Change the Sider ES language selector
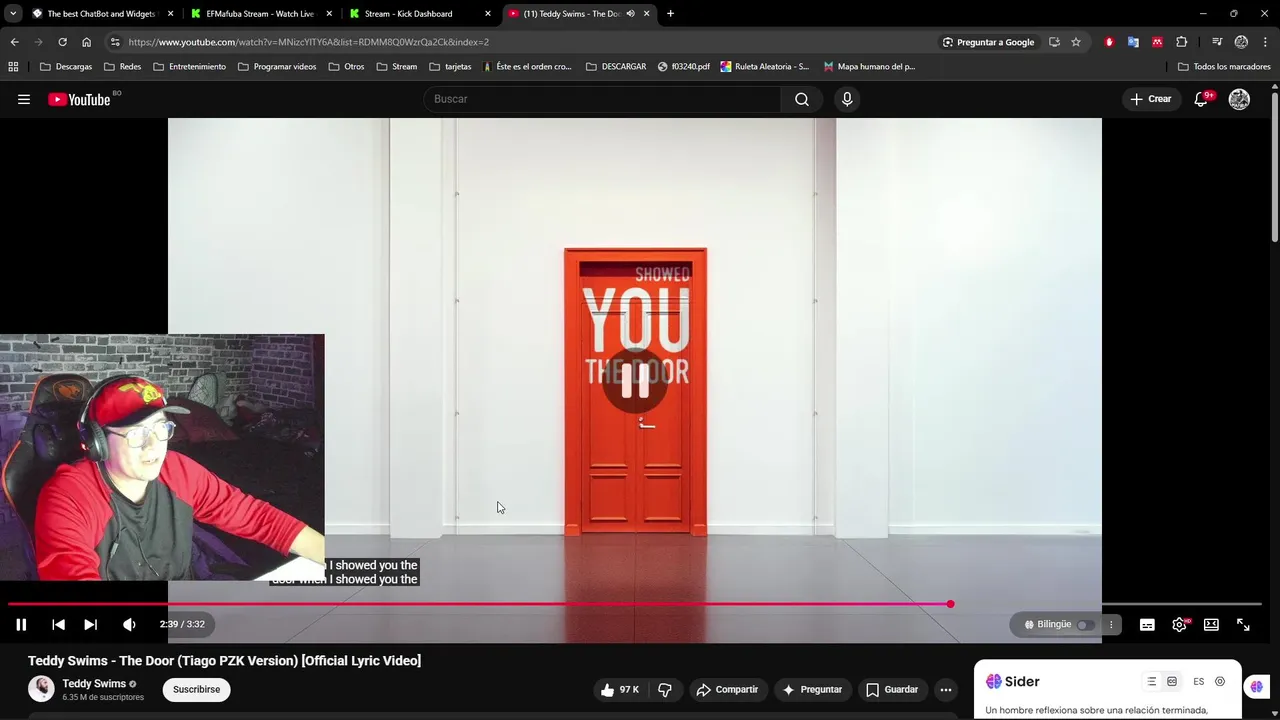The image size is (1280, 720). click(1198, 682)
